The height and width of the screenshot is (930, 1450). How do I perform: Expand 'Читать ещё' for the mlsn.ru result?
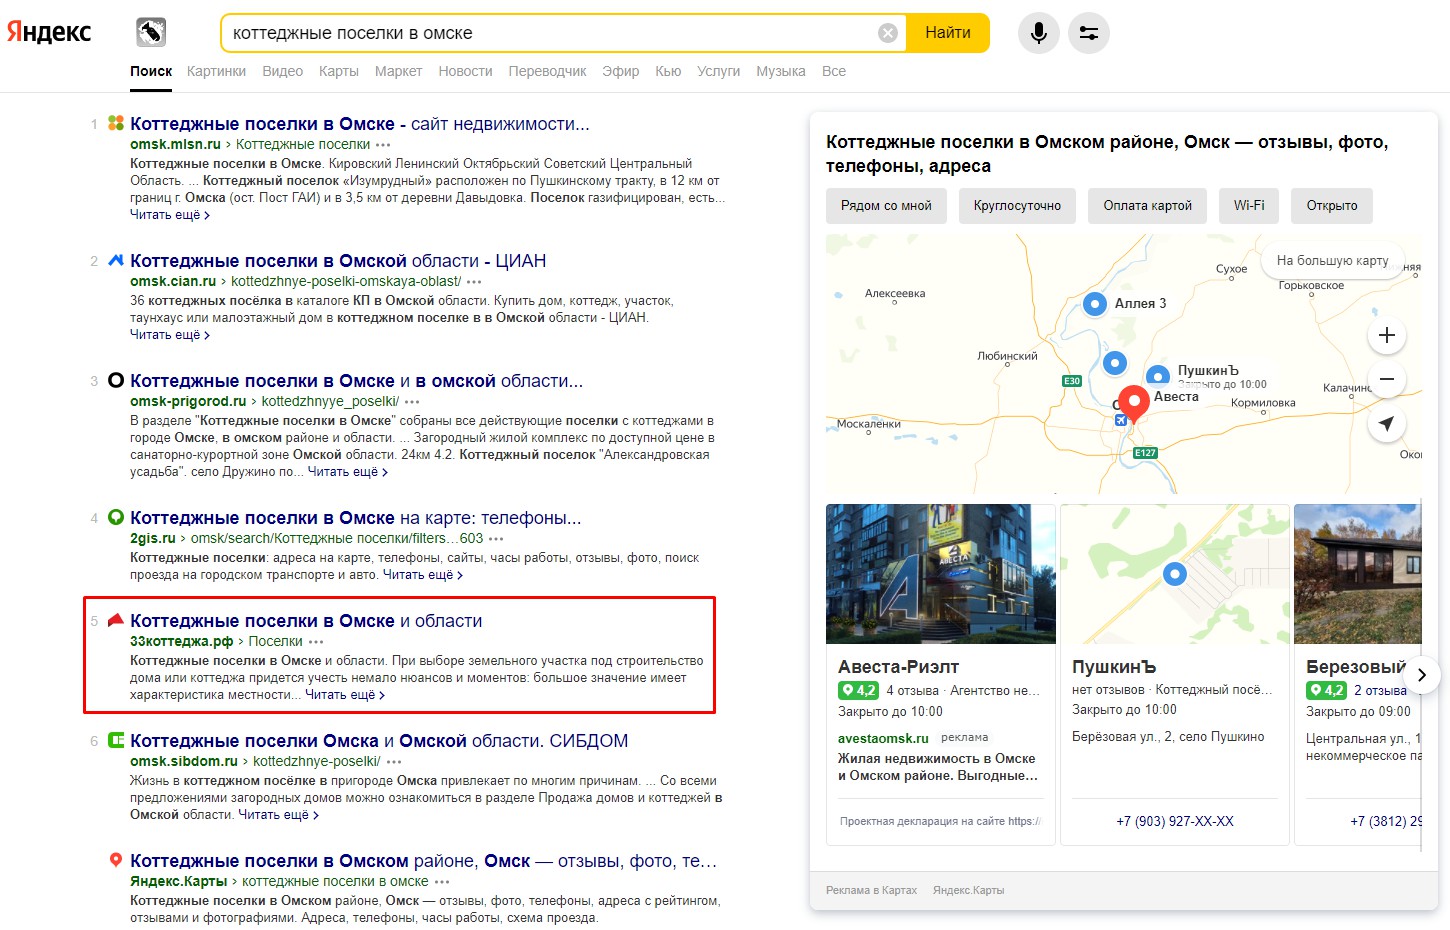(x=170, y=215)
